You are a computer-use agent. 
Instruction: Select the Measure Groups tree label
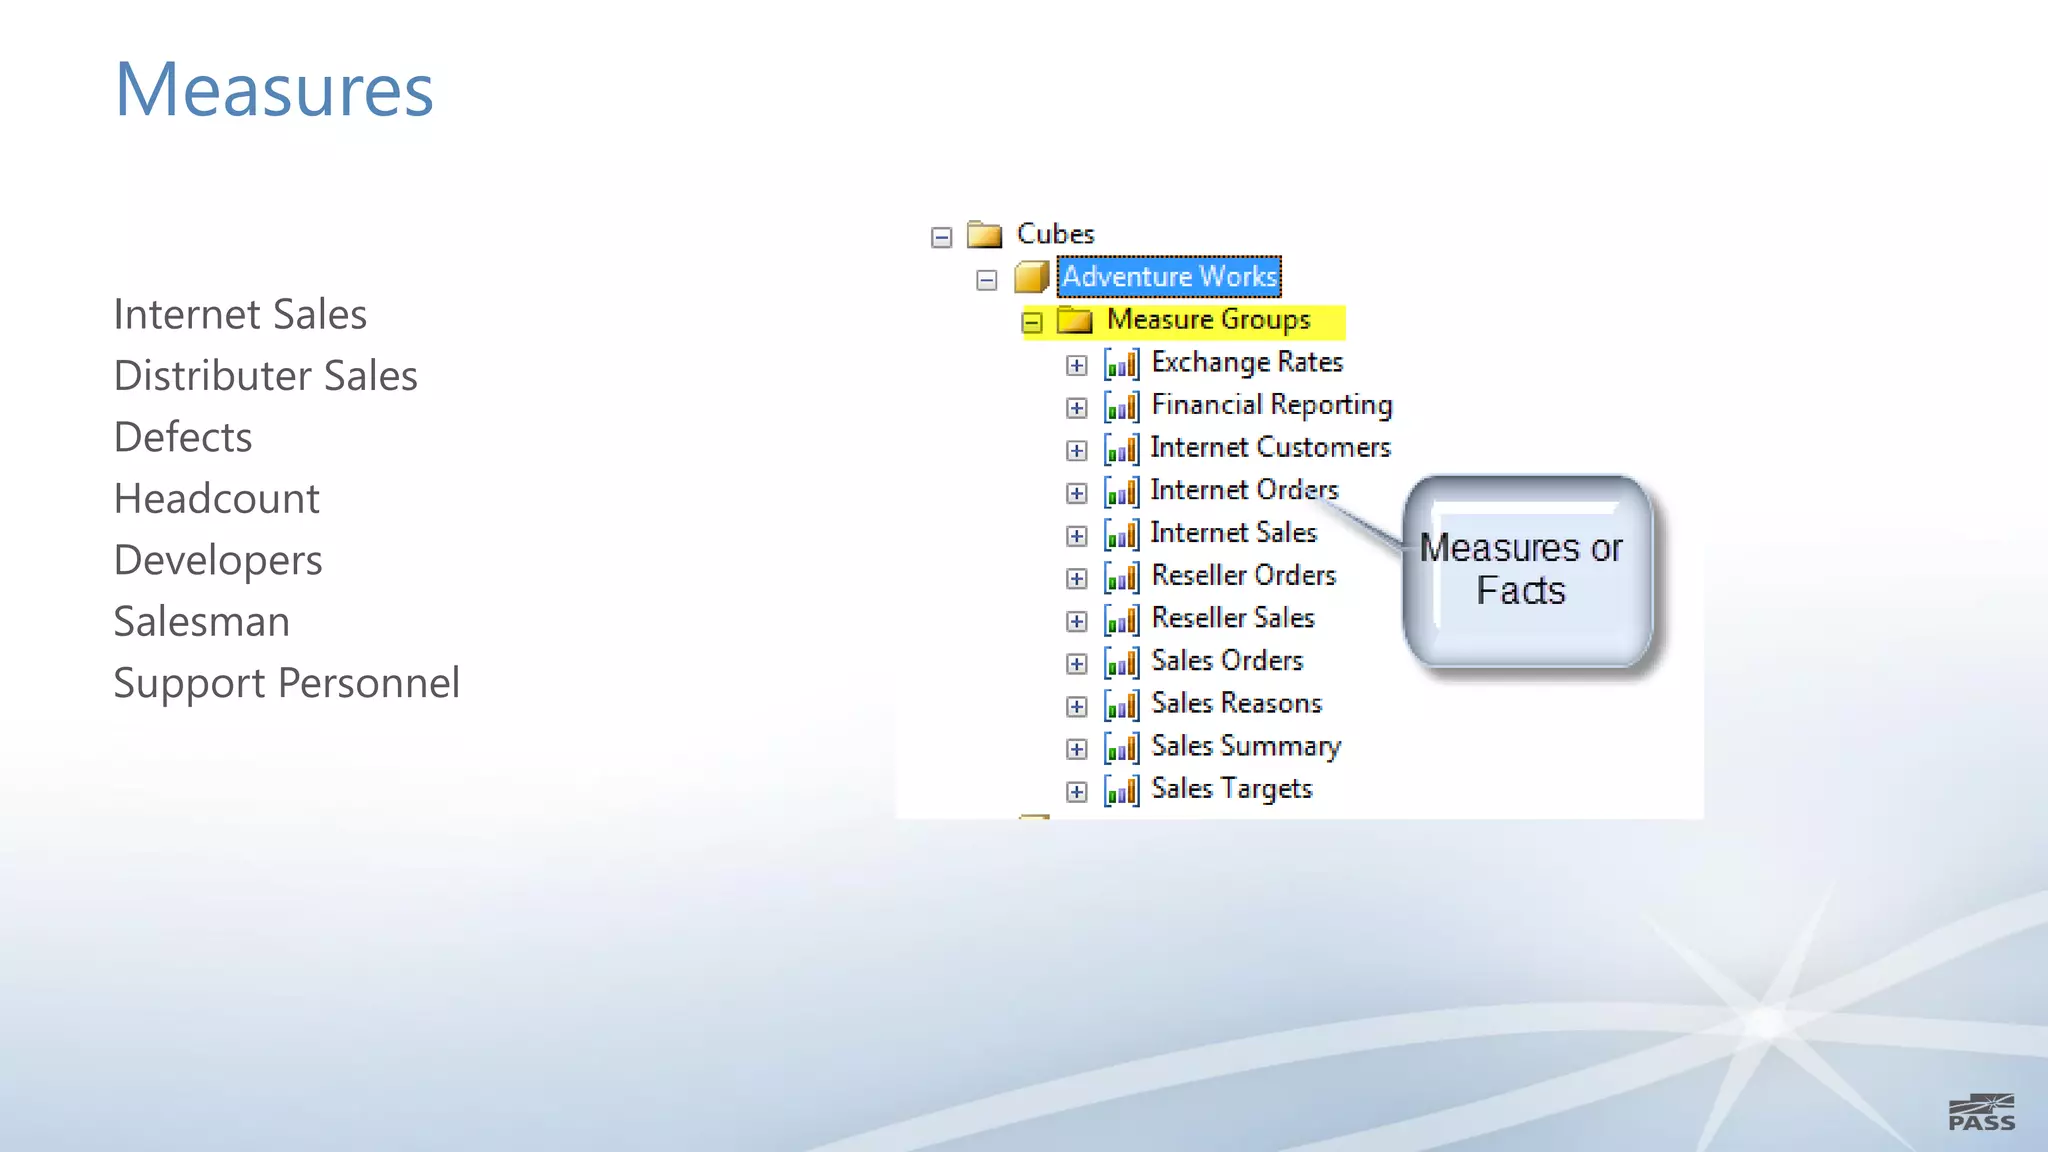click(1208, 320)
